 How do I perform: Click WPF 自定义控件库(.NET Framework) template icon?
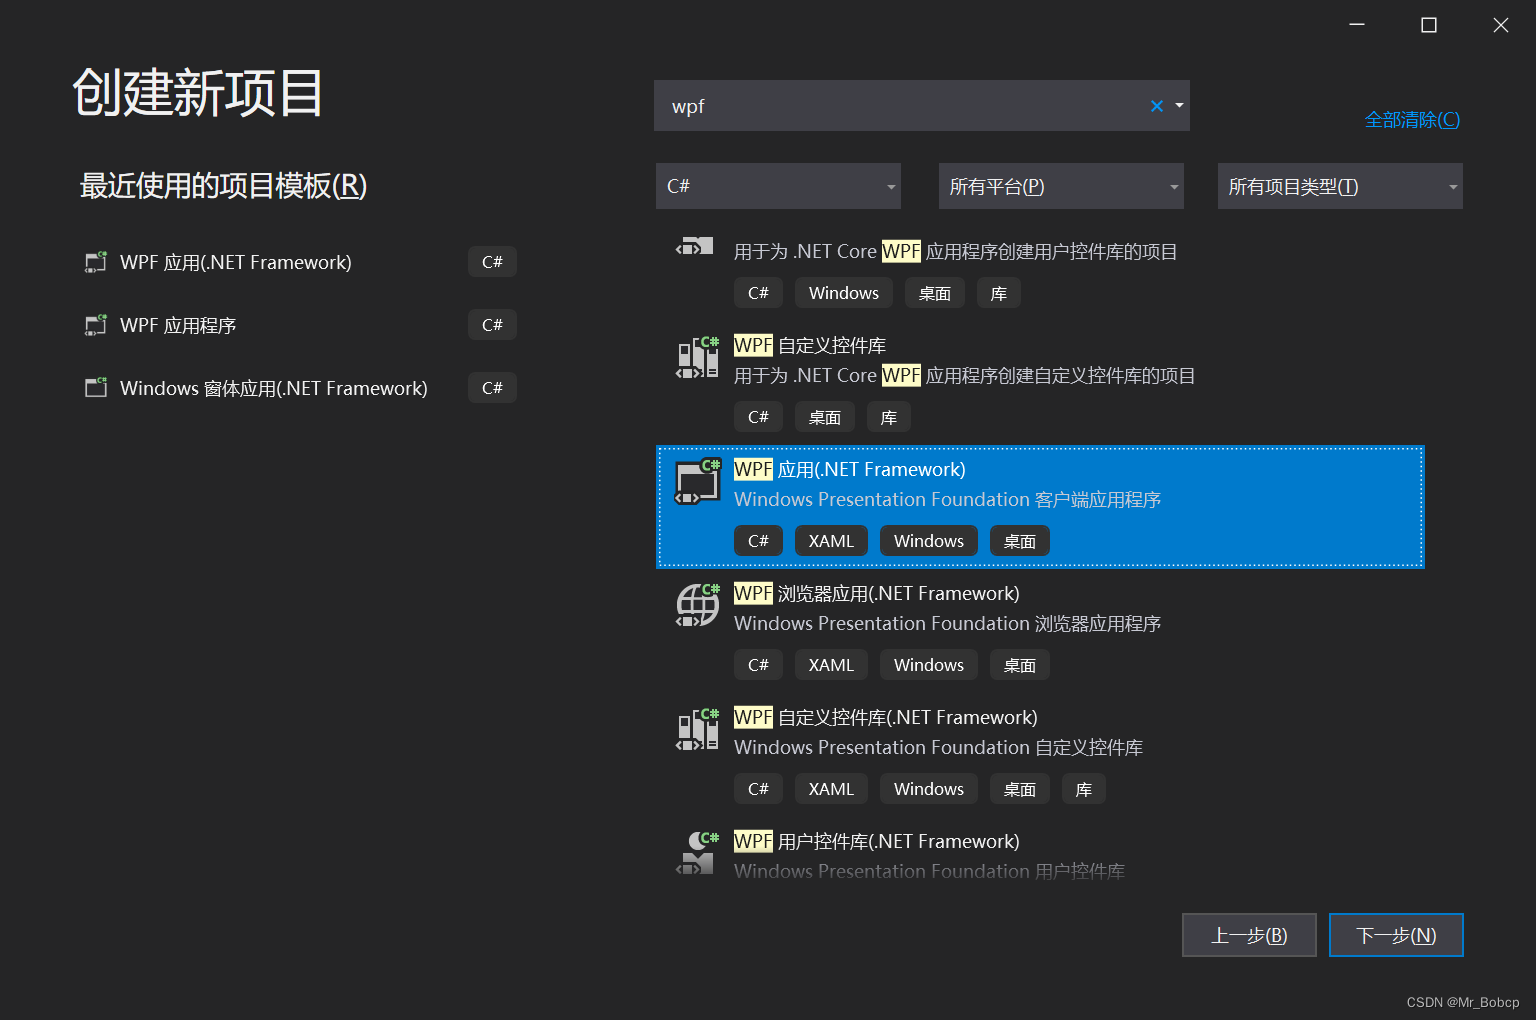pos(698,730)
